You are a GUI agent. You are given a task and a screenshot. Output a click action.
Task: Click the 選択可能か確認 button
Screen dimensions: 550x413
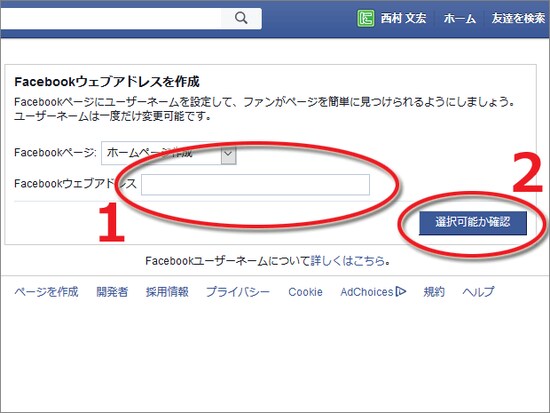473,222
